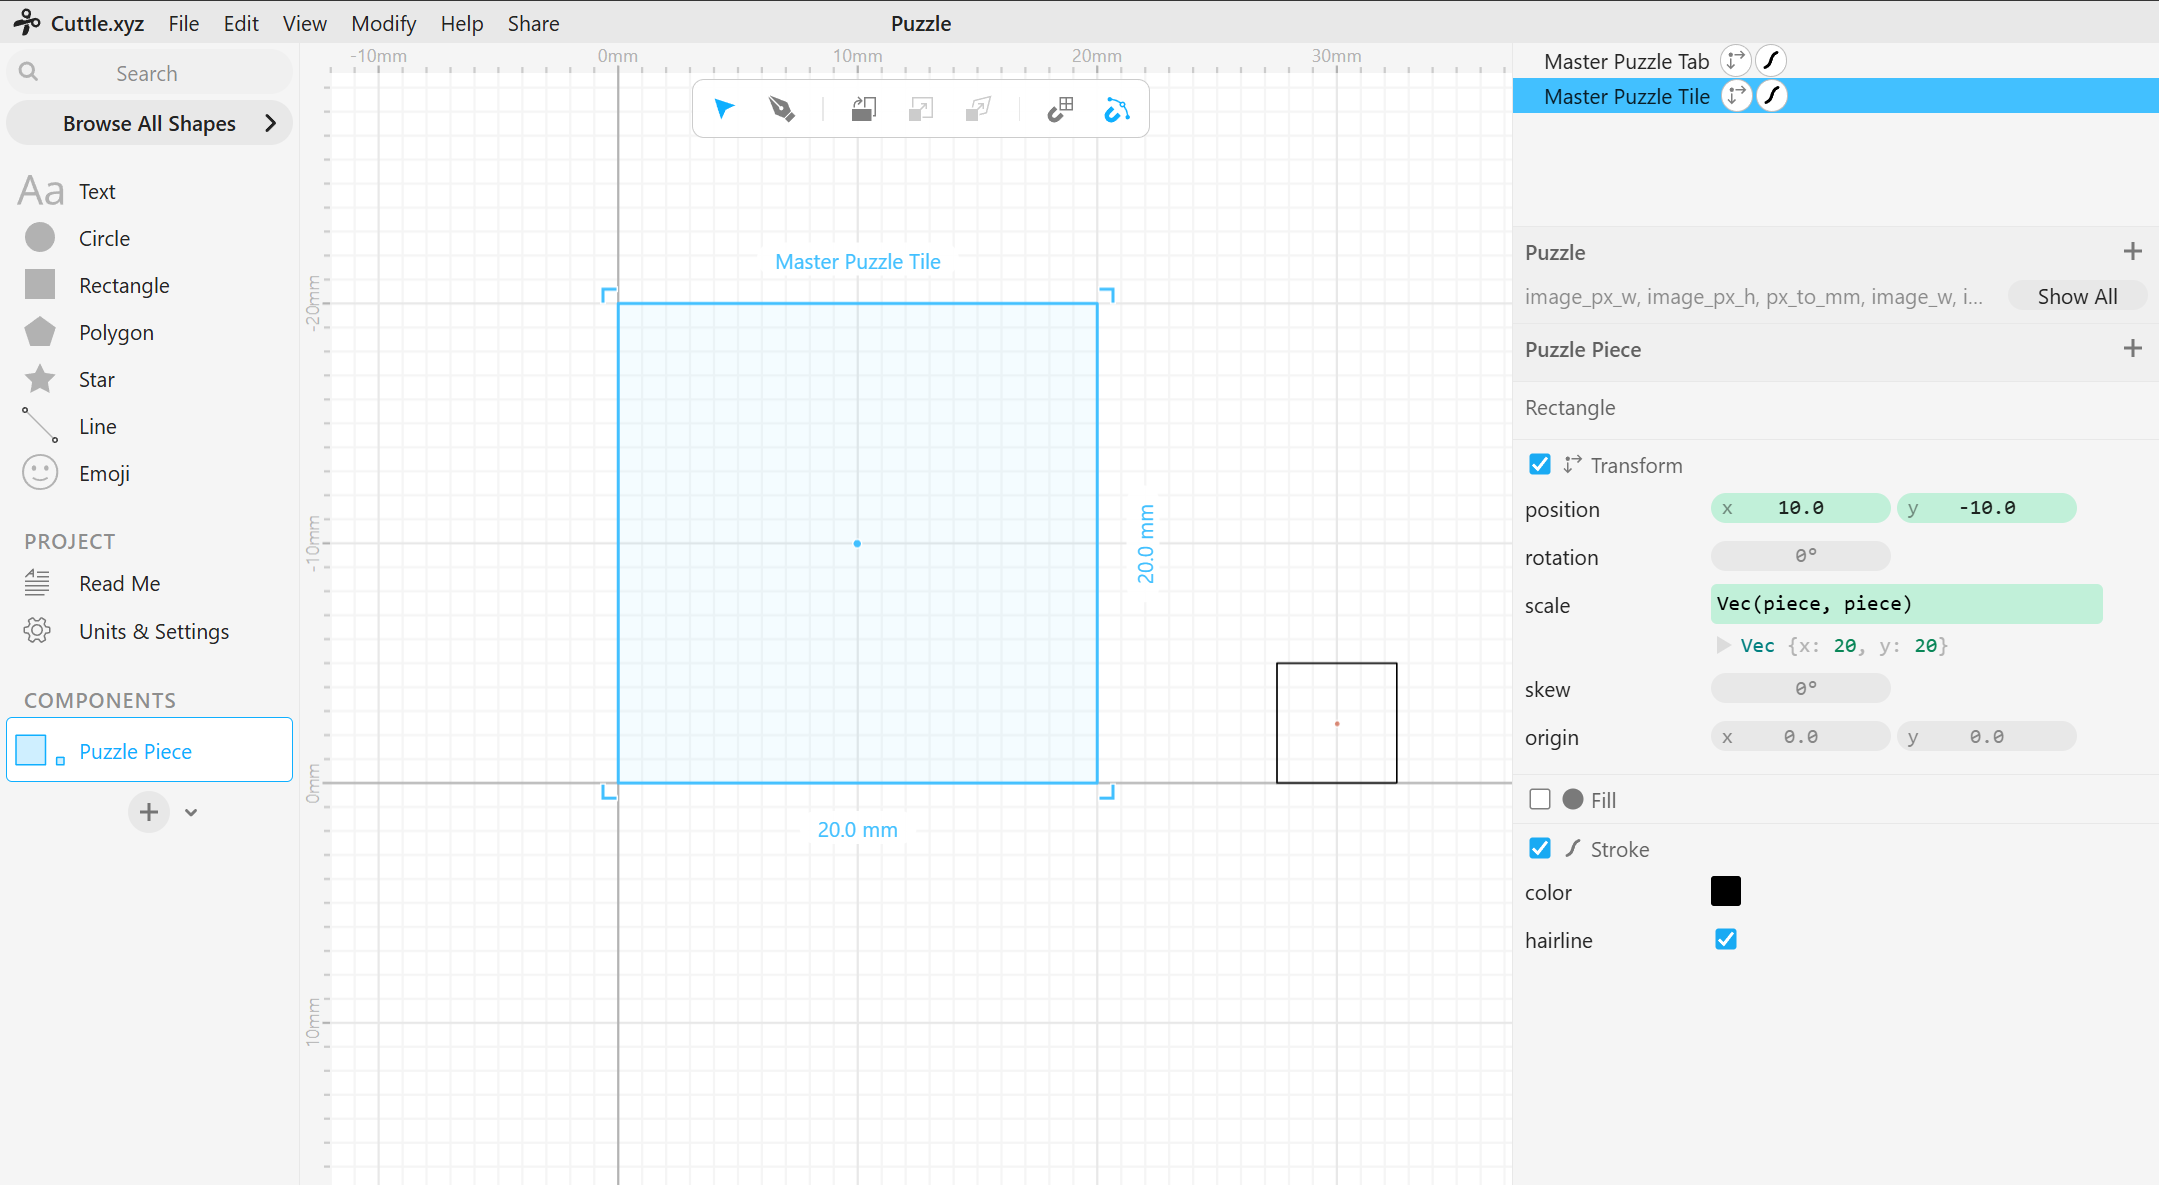Open the Modify menu

[x=384, y=23]
